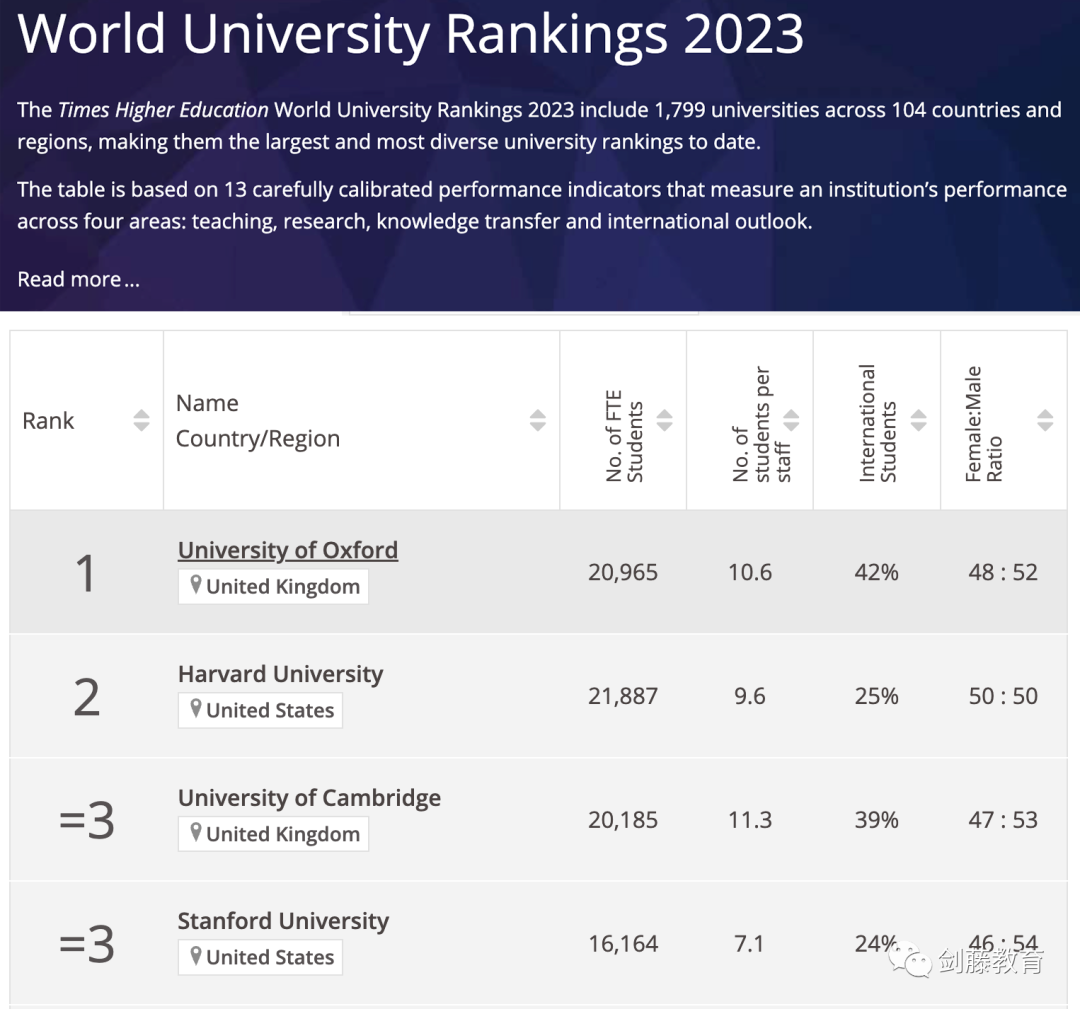Click the Country/Region header text
The image size is (1080, 1009).
coord(258,439)
